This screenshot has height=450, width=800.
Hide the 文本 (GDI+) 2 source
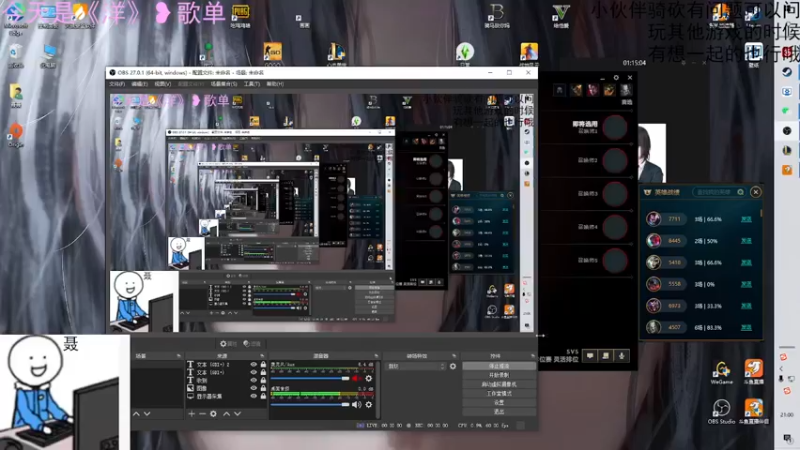tap(254, 364)
